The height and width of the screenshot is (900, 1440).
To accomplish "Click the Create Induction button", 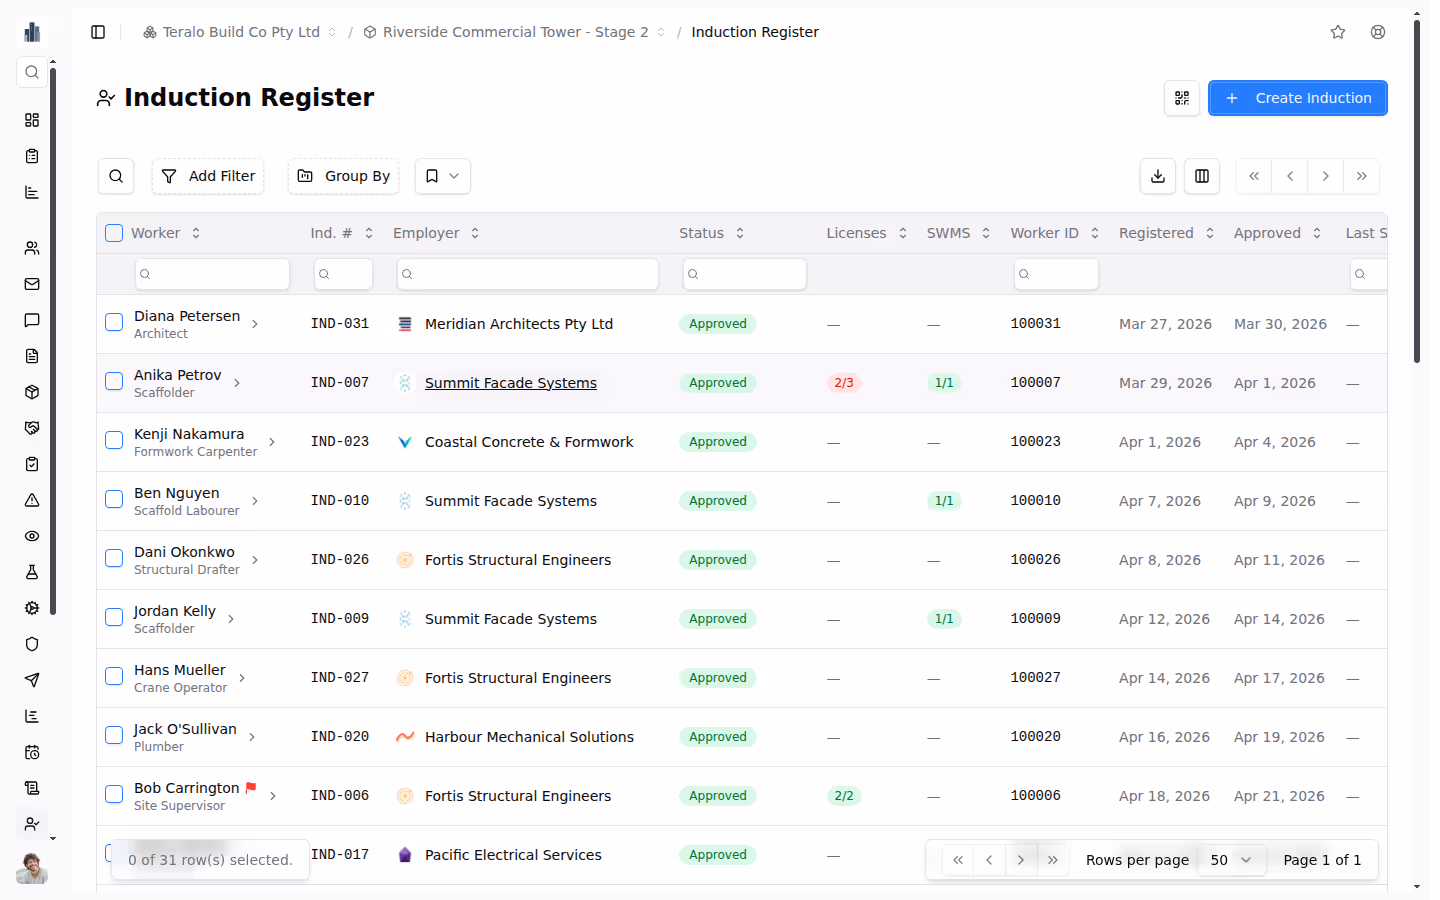I will [x=1297, y=98].
